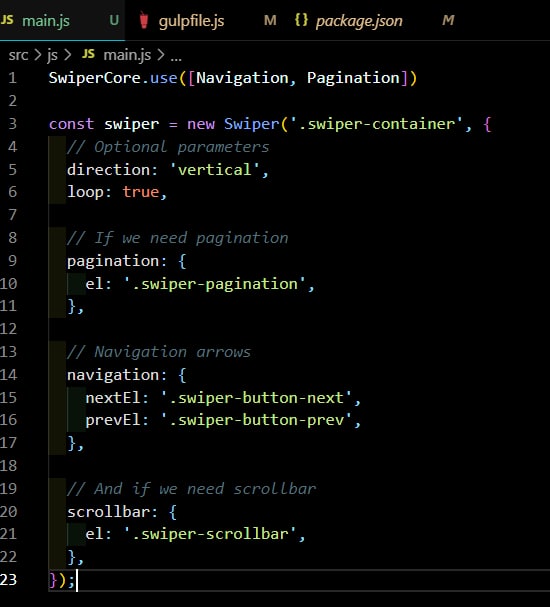
Task: Click the Navigation argument on line 1
Action: [242, 78]
